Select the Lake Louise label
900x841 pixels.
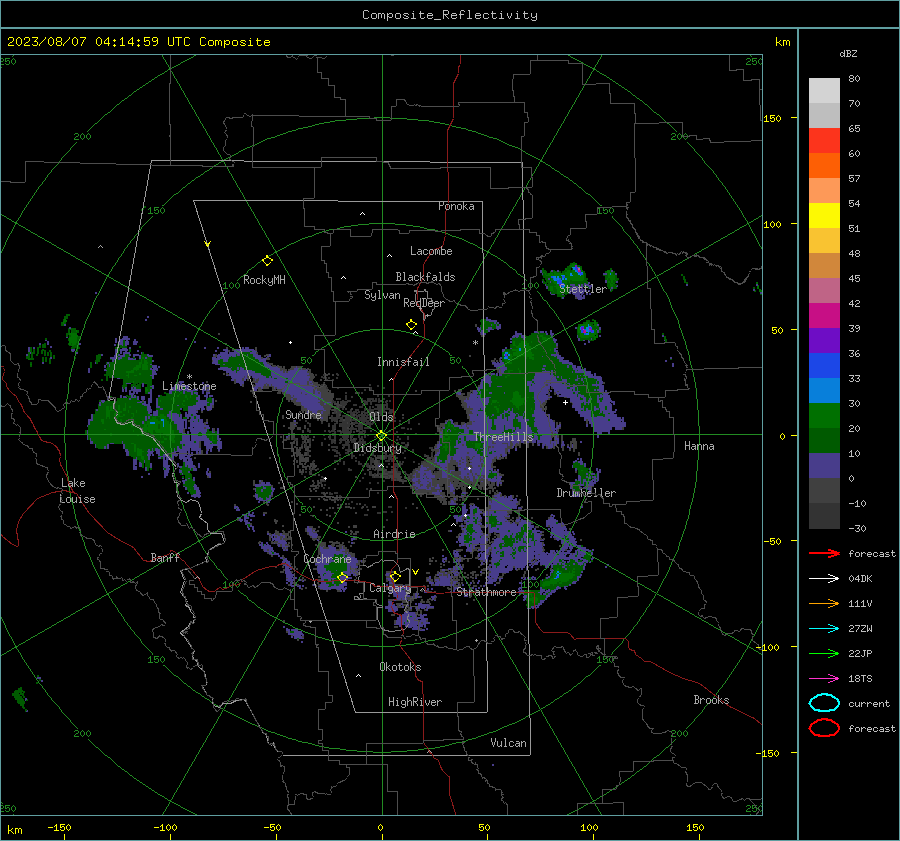tap(77, 491)
